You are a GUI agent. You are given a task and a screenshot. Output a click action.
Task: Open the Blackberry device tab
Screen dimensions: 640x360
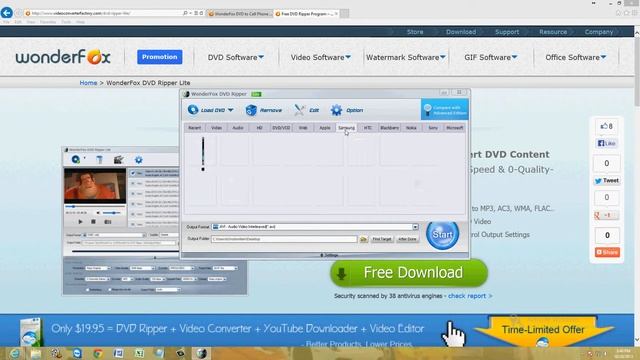coord(389,128)
